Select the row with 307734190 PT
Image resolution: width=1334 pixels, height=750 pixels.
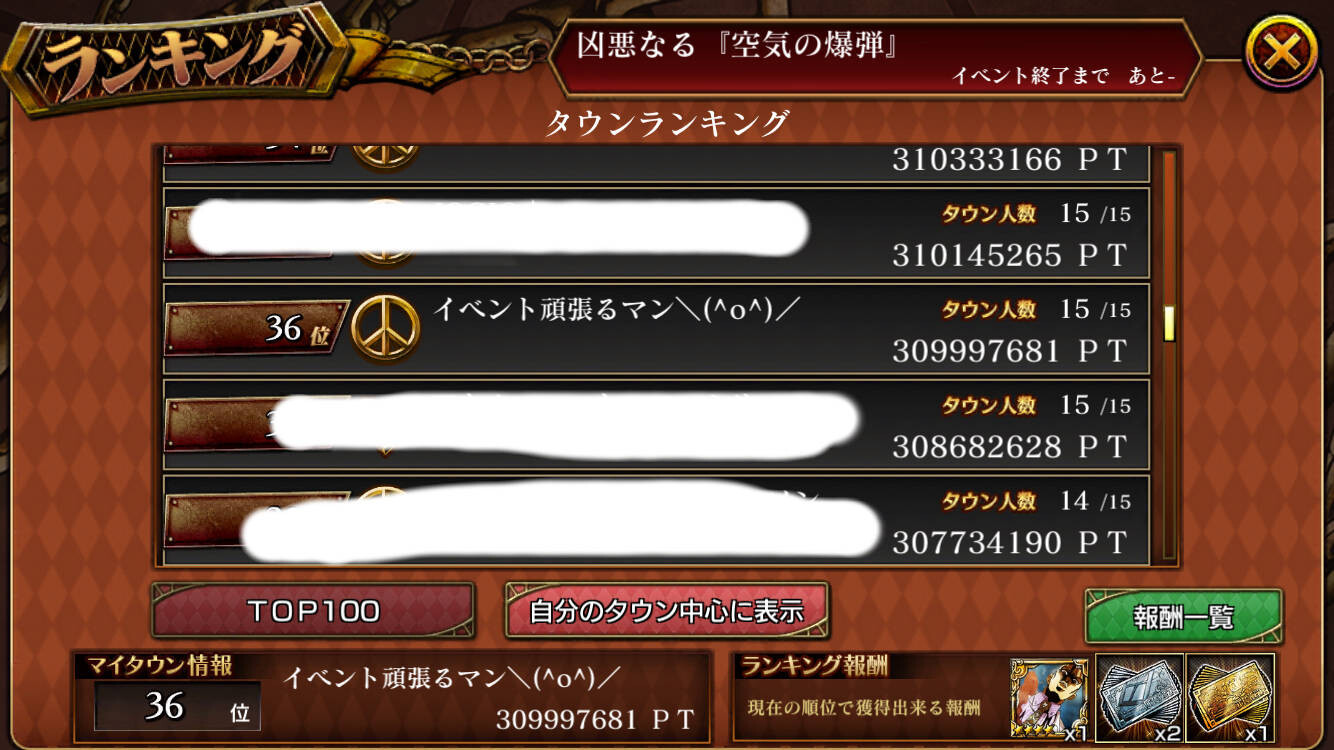pyautogui.click(x=656, y=517)
